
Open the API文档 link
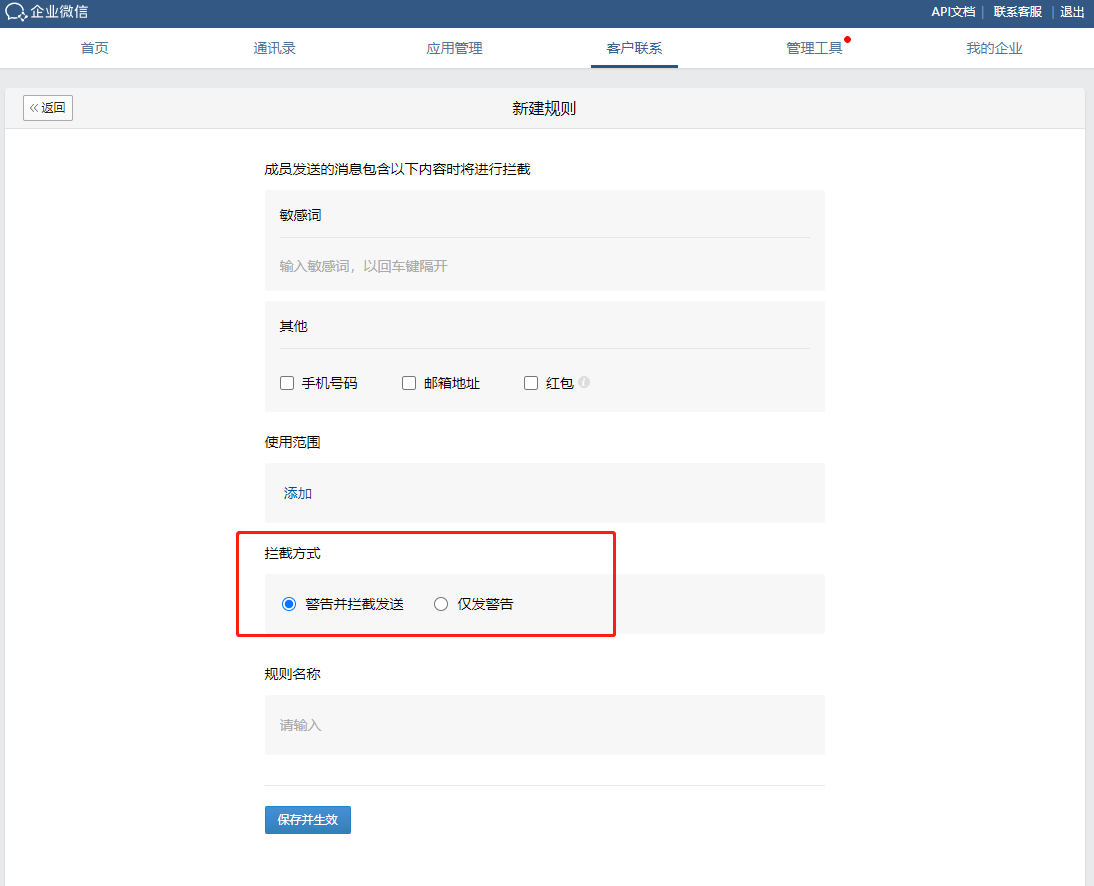tap(953, 12)
